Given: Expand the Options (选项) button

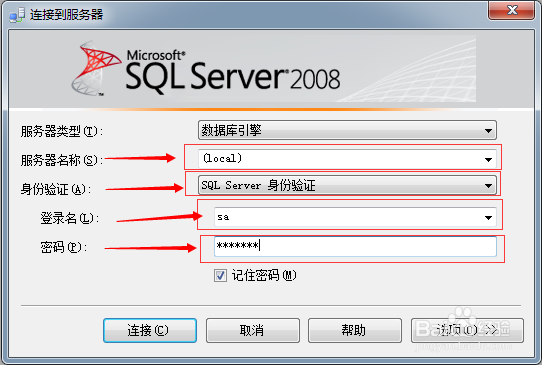Looking at the screenshot, I should [x=467, y=330].
